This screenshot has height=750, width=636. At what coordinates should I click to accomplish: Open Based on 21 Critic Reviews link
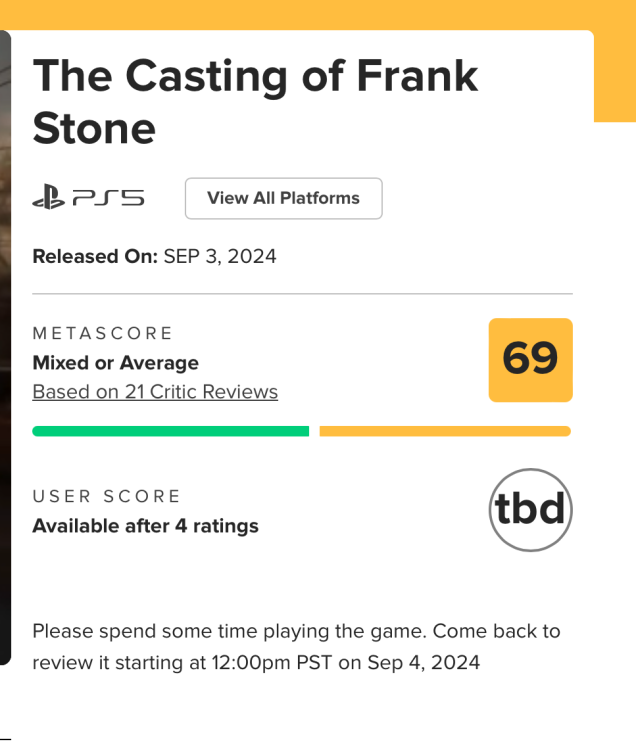tap(155, 392)
